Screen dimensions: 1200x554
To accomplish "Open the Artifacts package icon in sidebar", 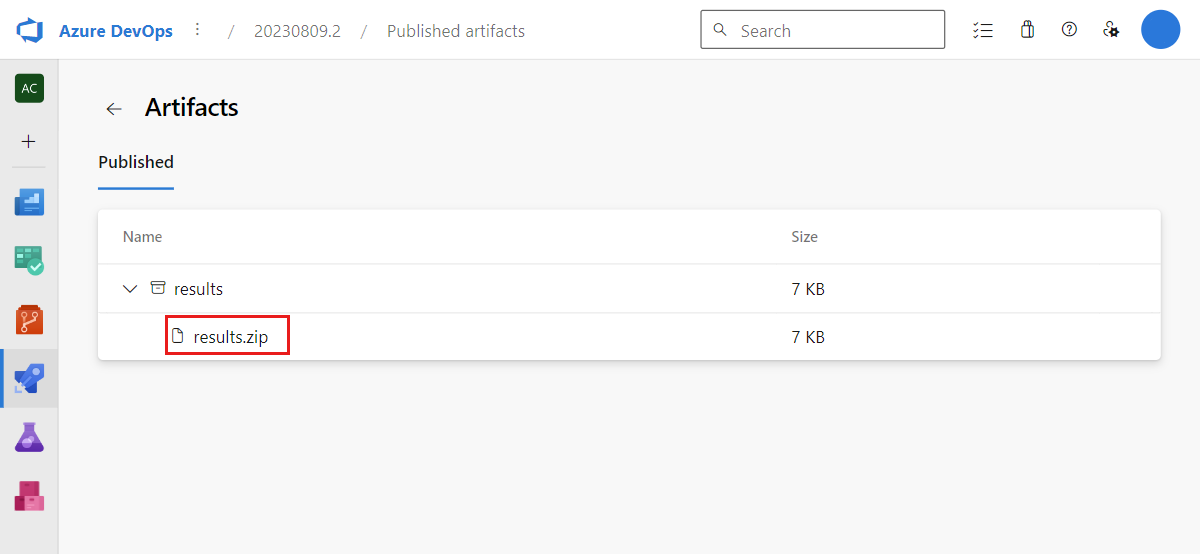I will pyautogui.click(x=29, y=496).
